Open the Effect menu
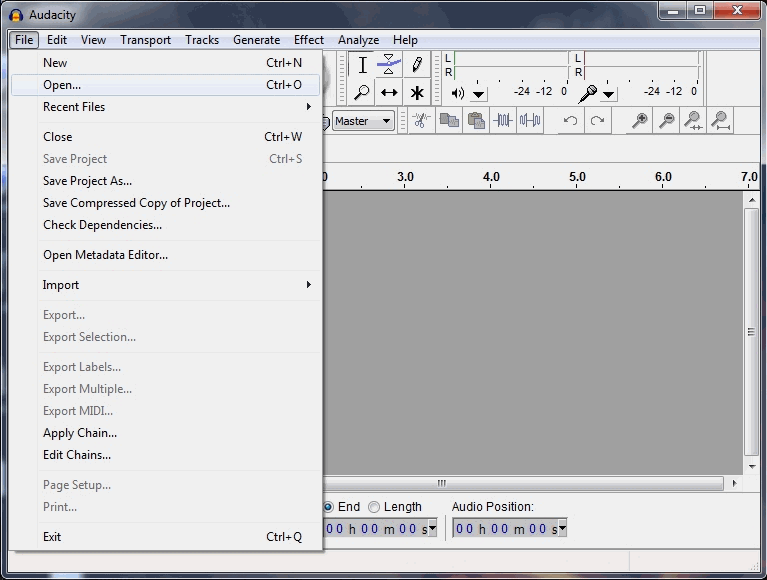This screenshot has height=580, width=767. tap(308, 40)
